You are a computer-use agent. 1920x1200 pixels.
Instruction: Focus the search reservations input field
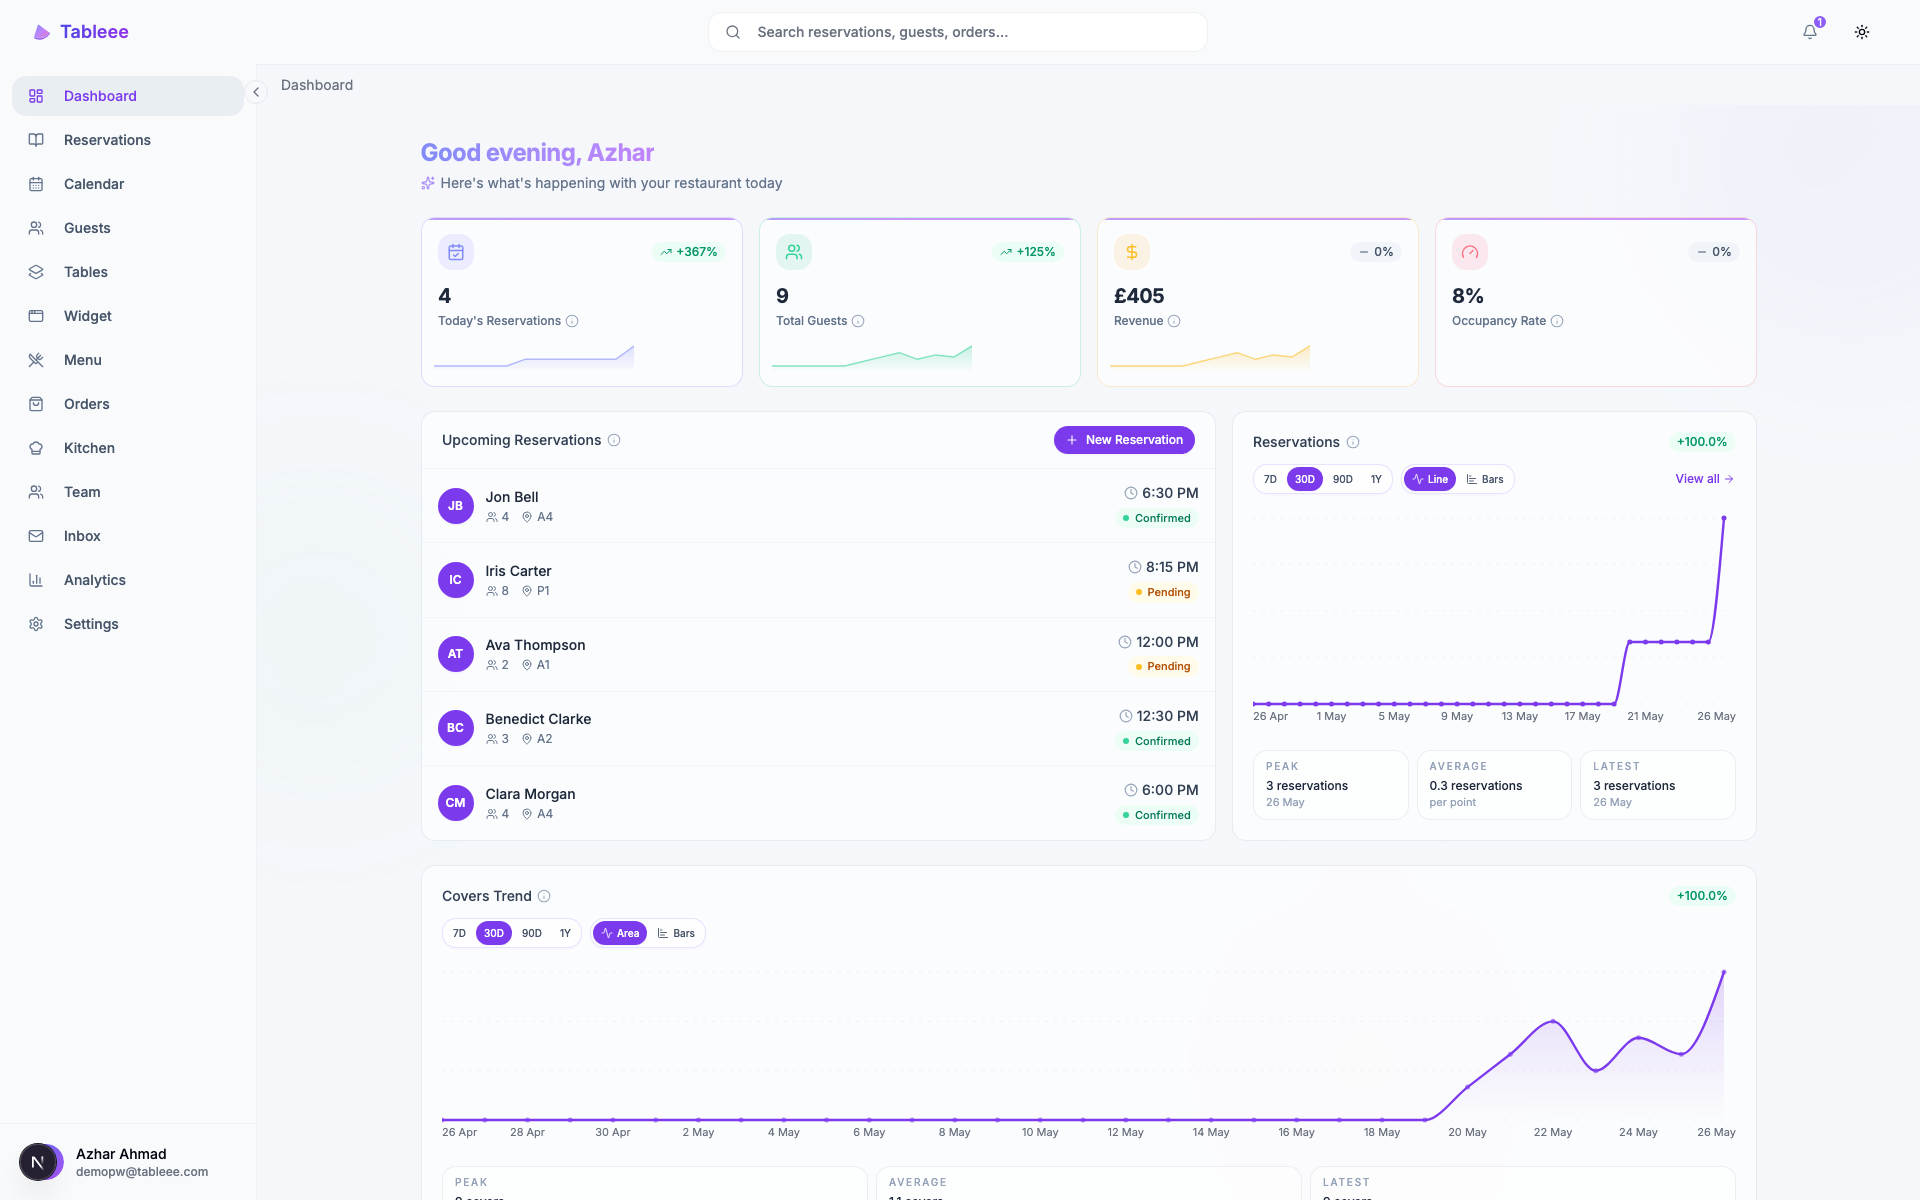pos(958,32)
